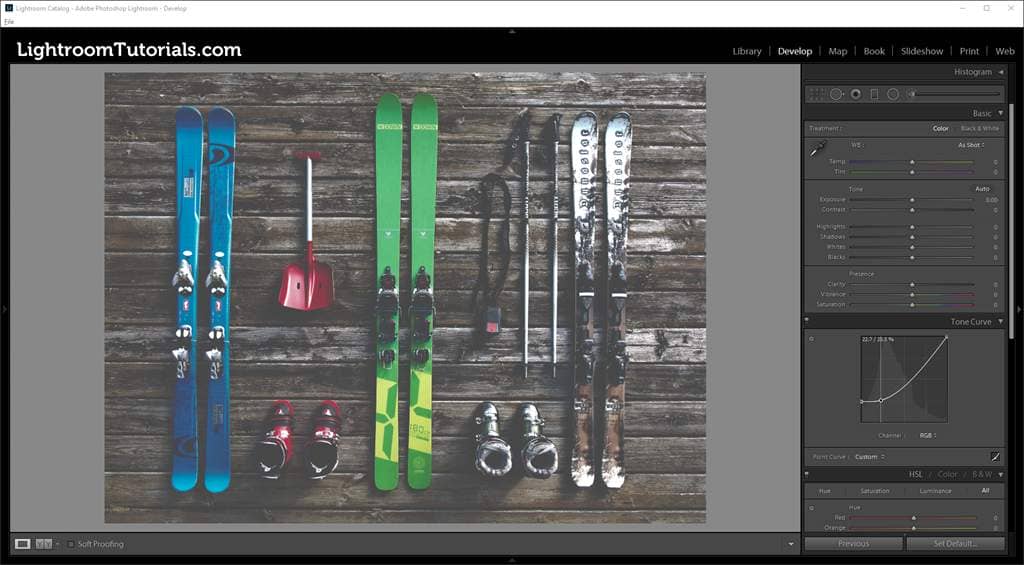
Task: Click the Previous button
Action: coord(853,544)
